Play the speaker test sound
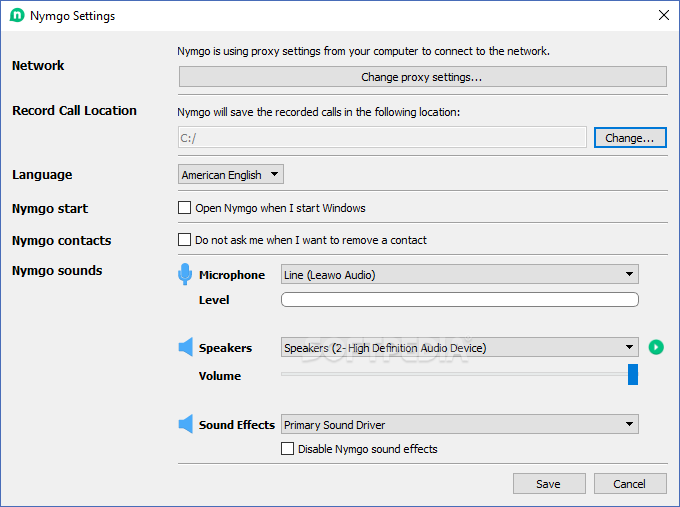Viewport: 680px width, 507px height. pyautogui.click(x=656, y=347)
